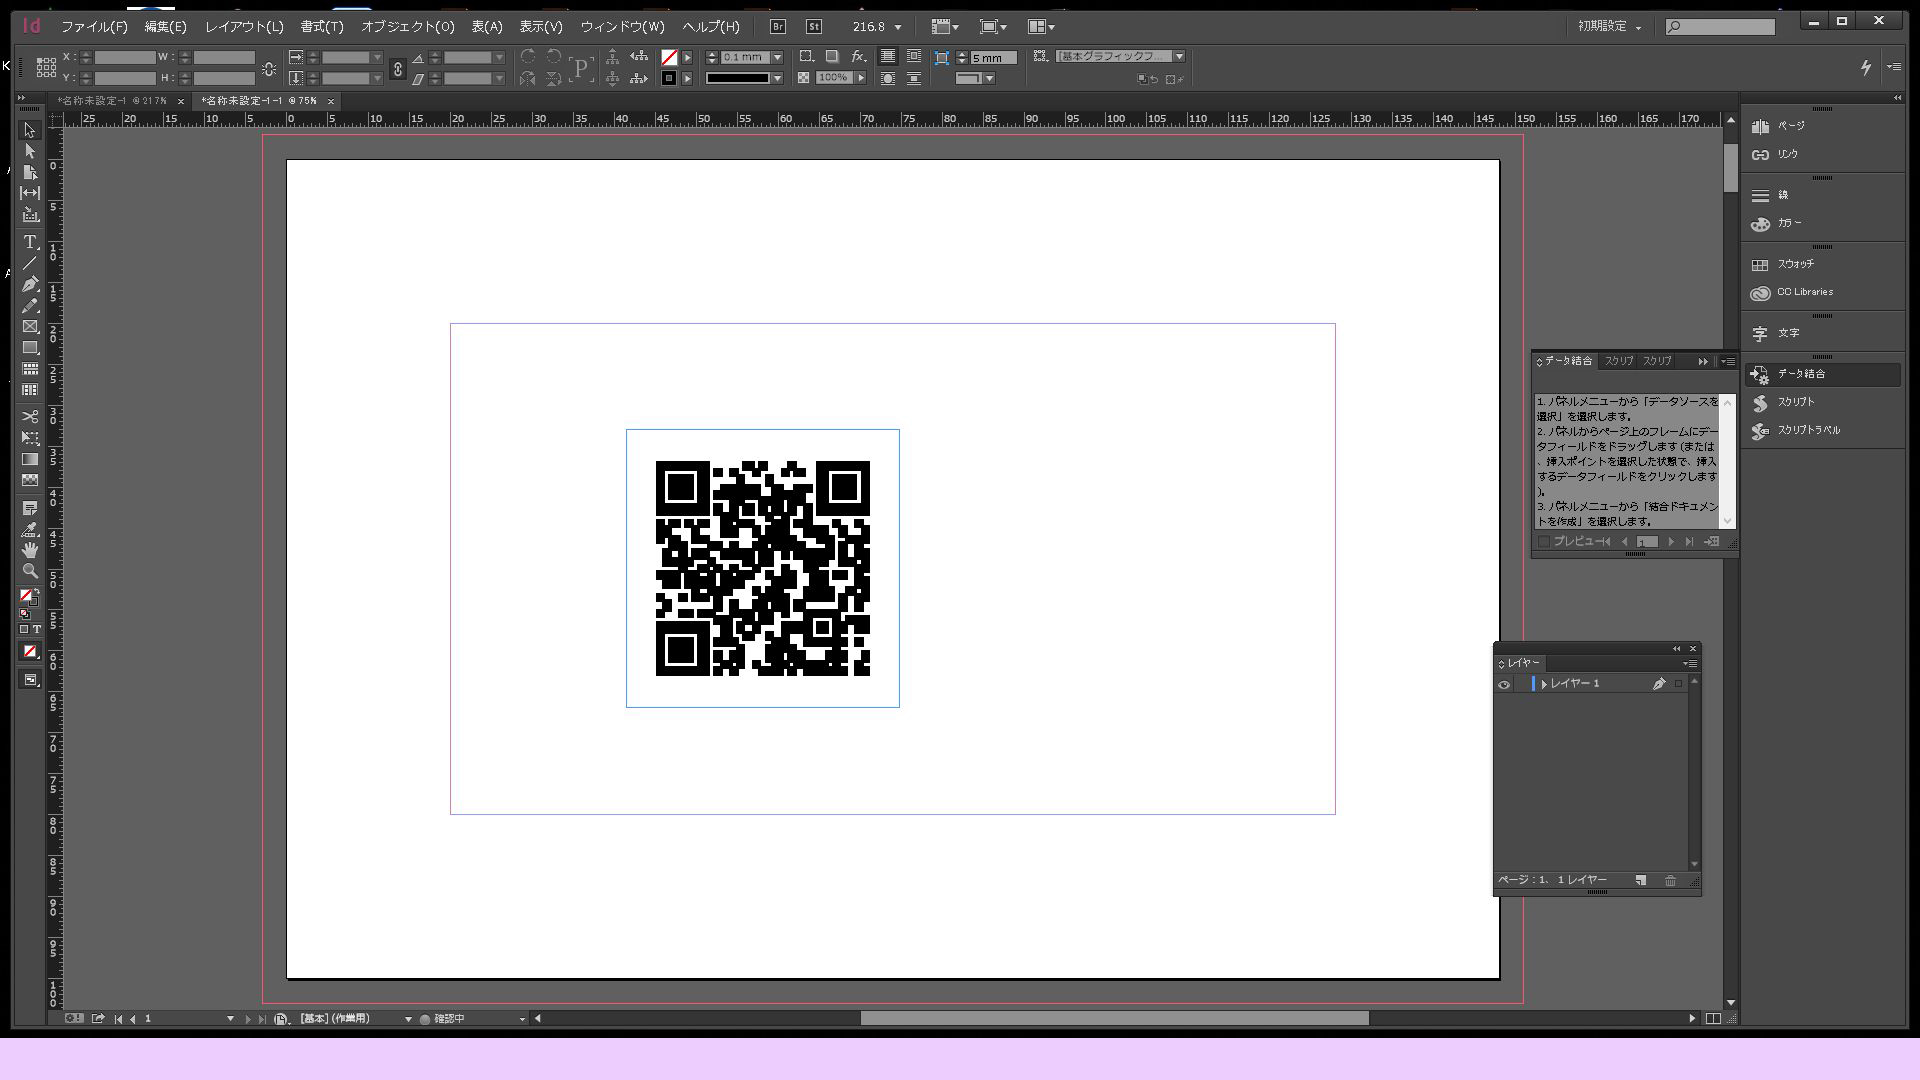The height and width of the screenshot is (1080, 1920).
Task: Toggle default fill and stroke icon
Action: 24,613
